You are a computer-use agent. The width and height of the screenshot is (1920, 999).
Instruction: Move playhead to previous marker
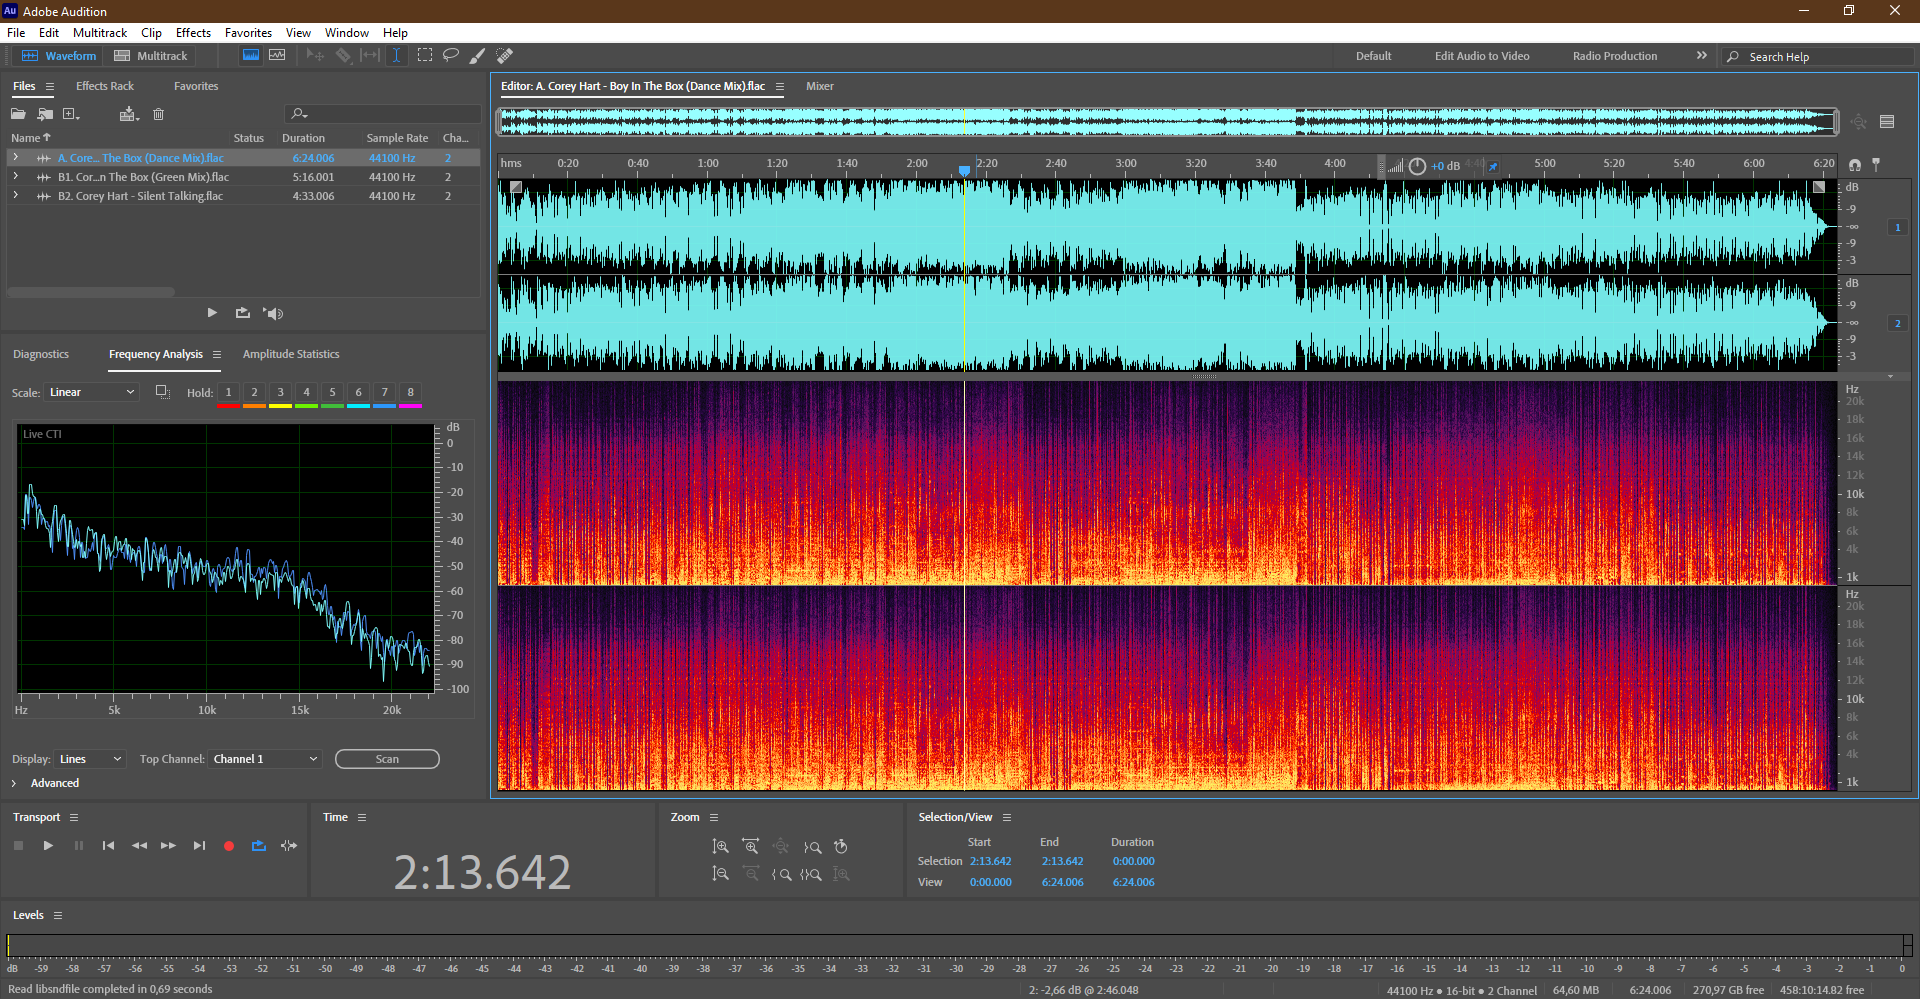coord(108,846)
